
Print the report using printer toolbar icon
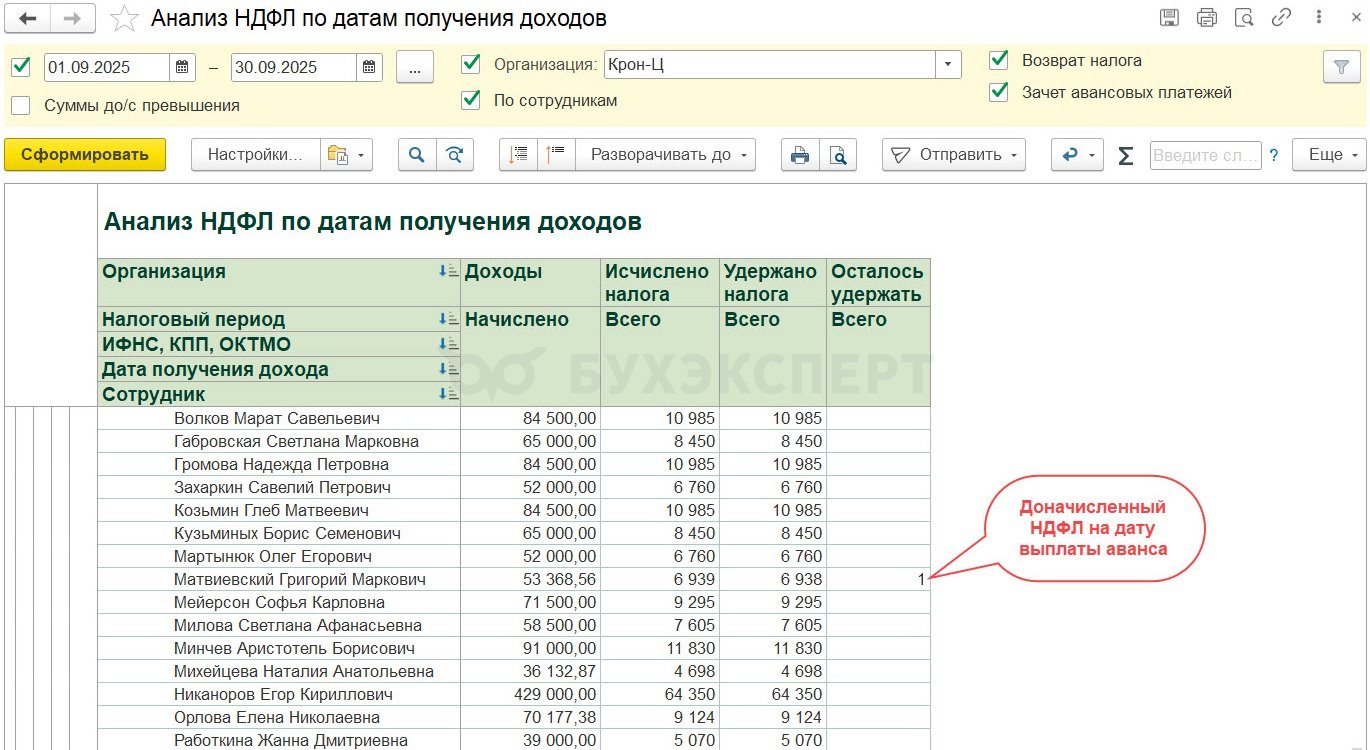(800, 155)
